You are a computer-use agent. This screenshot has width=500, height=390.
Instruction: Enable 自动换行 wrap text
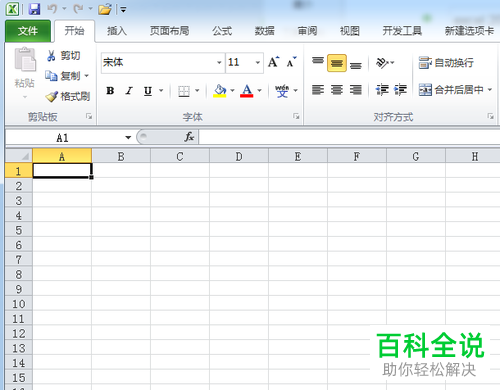pyautogui.click(x=446, y=62)
